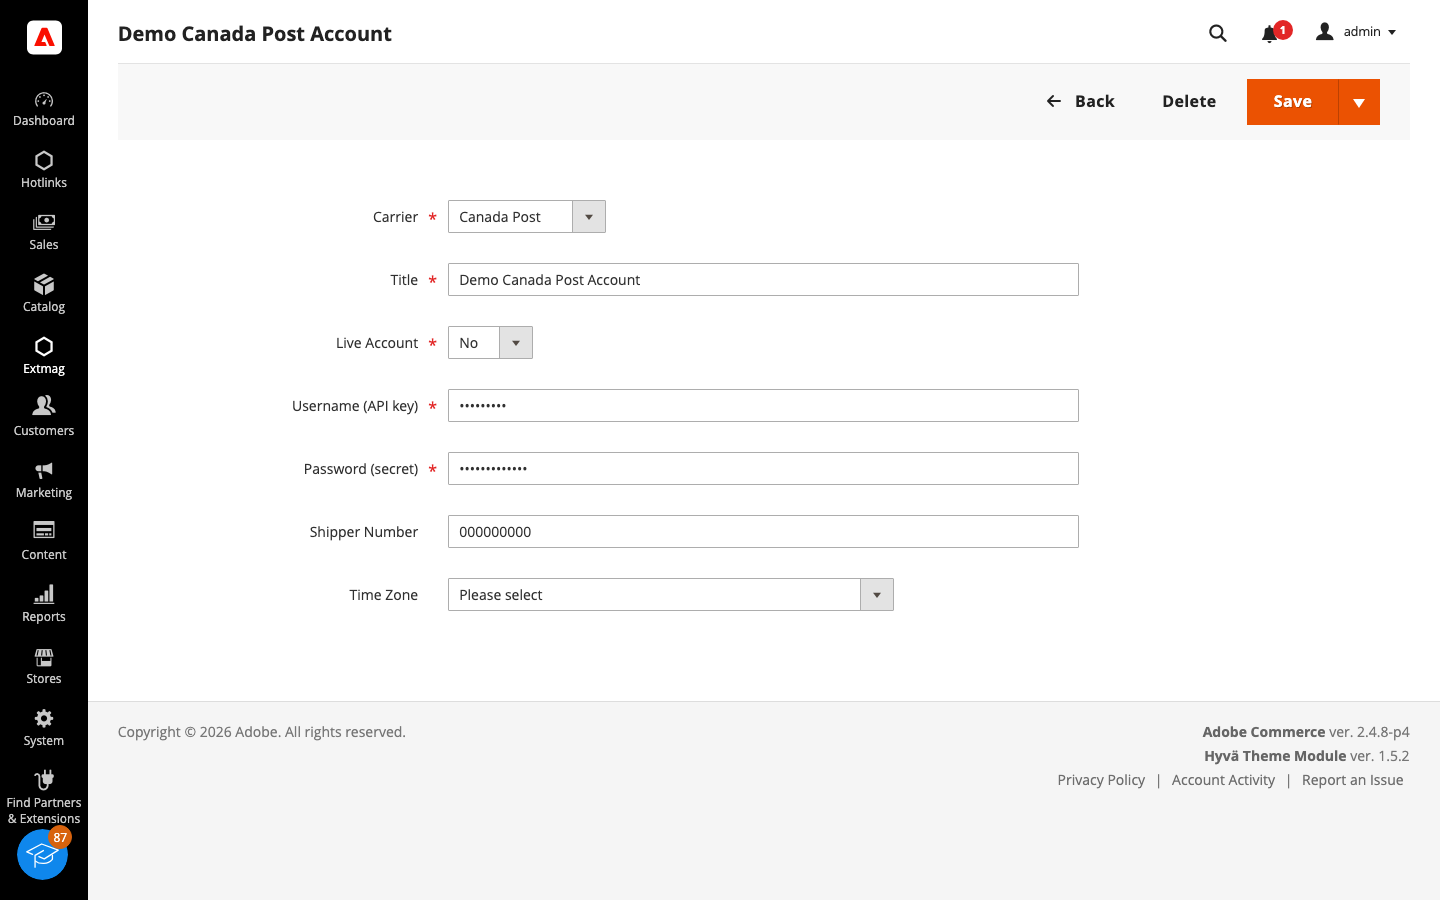The height and width of the screenshot is (900, 1440).
Task: Open the notifications bell icon
Action: (1269, 34)
